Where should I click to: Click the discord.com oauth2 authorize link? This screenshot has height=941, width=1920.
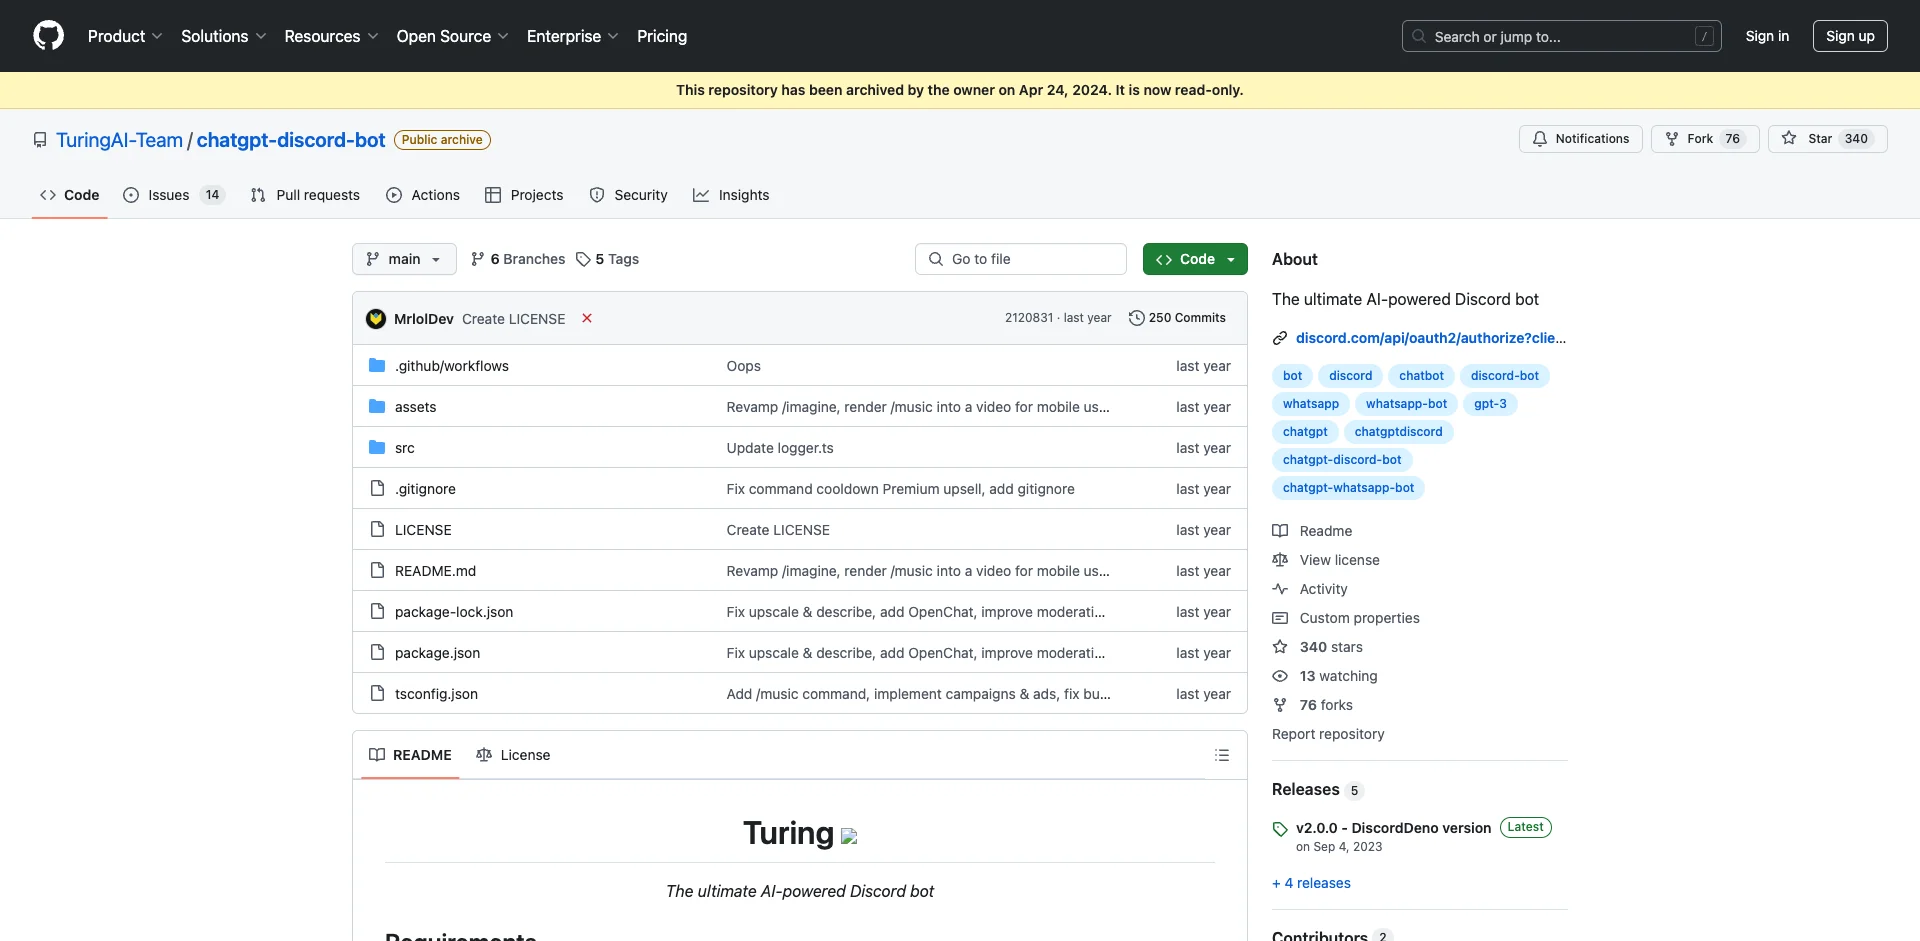tap(1431, 338)
